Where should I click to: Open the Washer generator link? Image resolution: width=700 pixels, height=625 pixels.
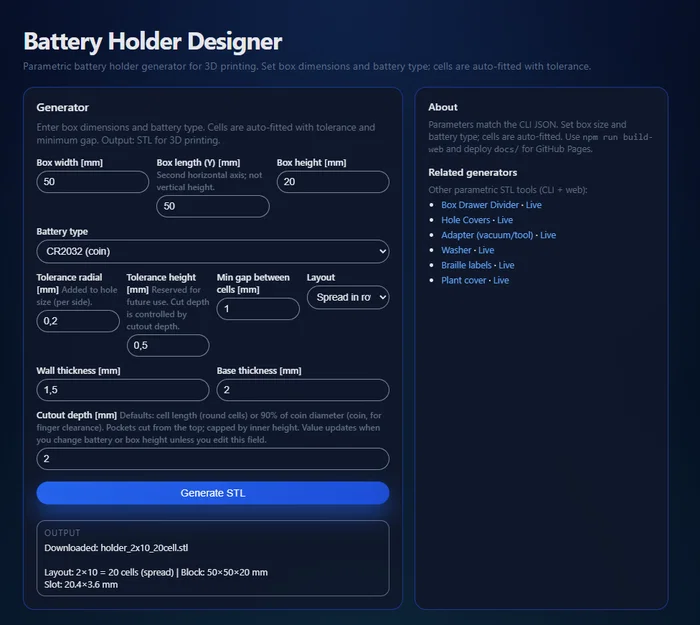(x=456, y=250)
